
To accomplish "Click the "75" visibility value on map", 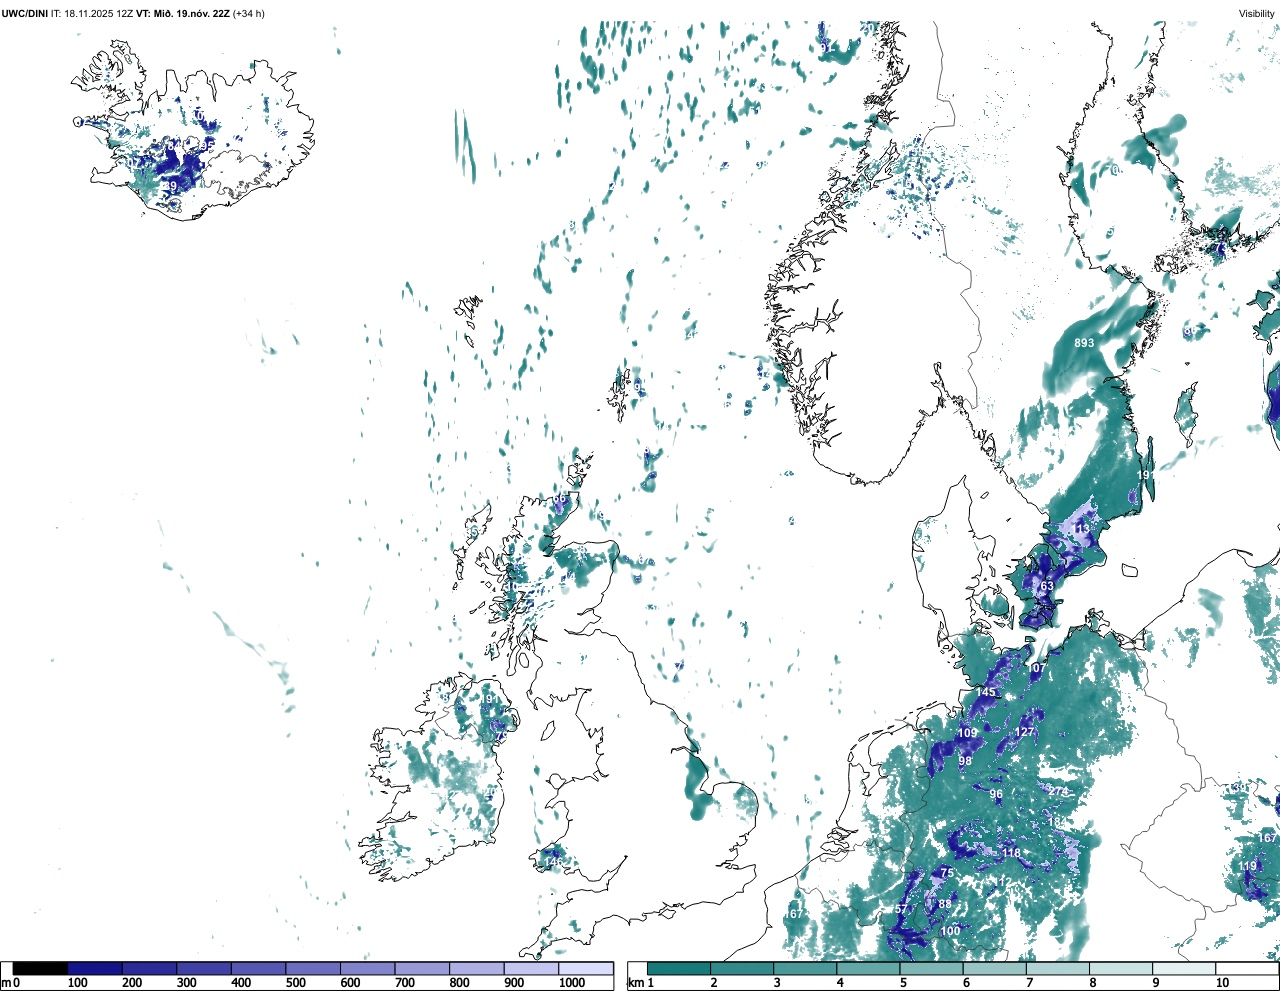I will point(948,873).
